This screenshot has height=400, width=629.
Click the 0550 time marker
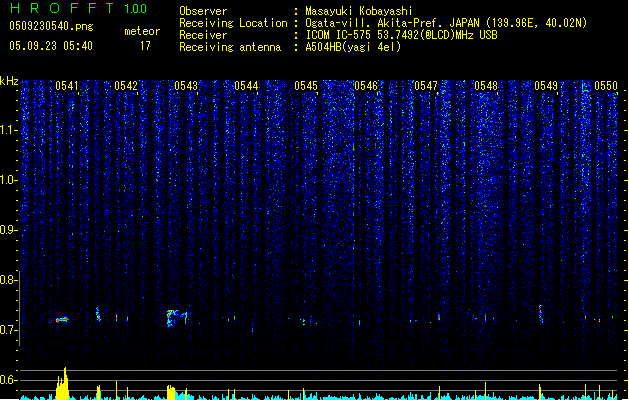pyautogui.click(x=606, y=86)
